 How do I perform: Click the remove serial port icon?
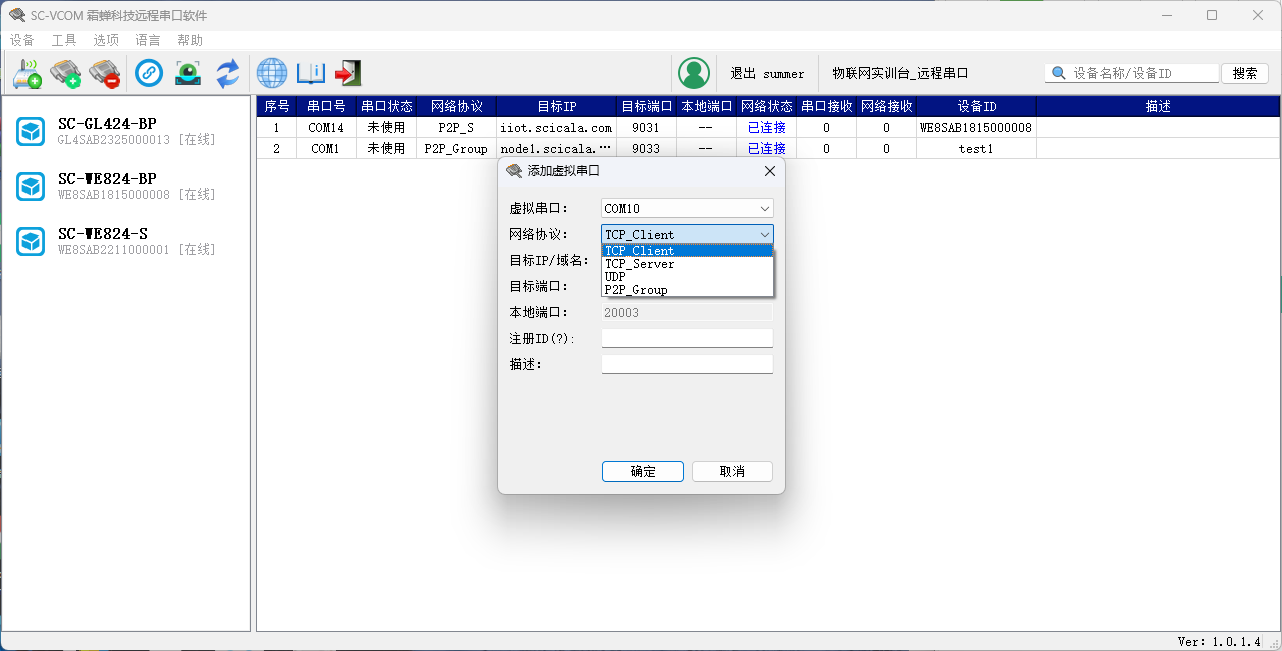pos(104,73)
